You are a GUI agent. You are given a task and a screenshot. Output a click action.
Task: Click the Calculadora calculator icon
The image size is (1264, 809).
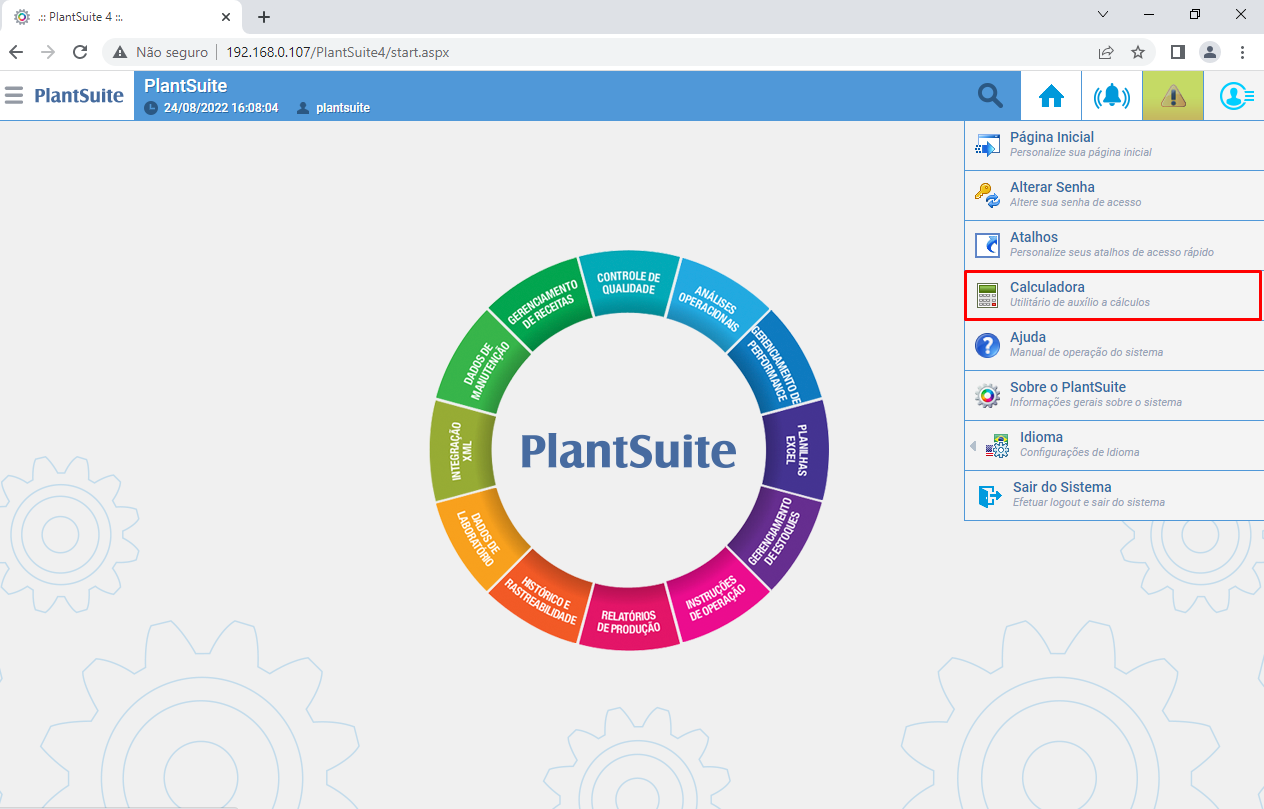tap(987, 296)
